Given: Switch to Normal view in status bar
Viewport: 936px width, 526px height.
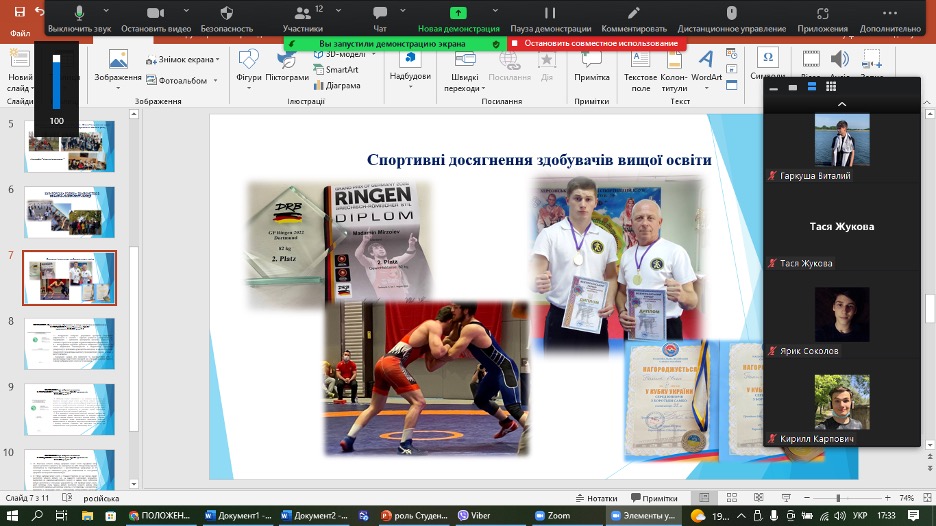Looking at the screenshot, I should pyautogui.click(x=704, y=498).
